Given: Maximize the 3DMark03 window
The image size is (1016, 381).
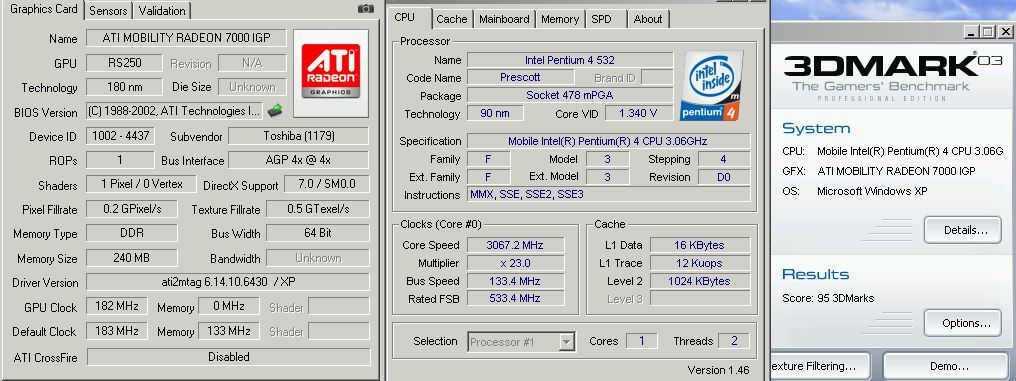Looking at the screenshot, I should 987,31.
